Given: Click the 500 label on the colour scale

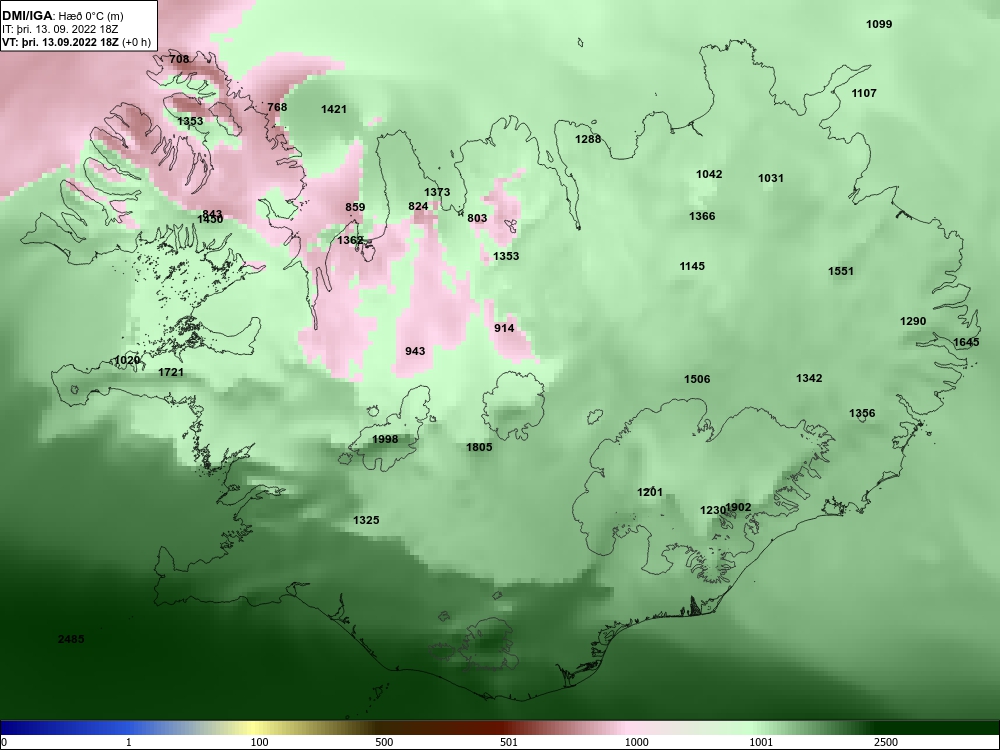Looking at the screenshot, I should [384, 742].
